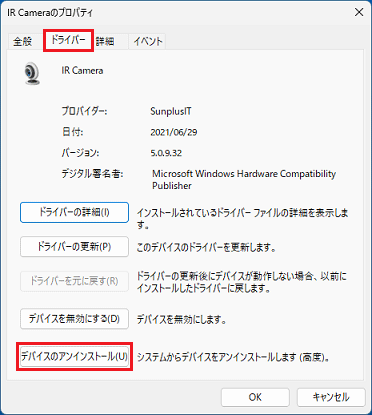This screenshot has height=415, width=372.
Task: Click the デジタル署名者: label
Action: point(92,174)
